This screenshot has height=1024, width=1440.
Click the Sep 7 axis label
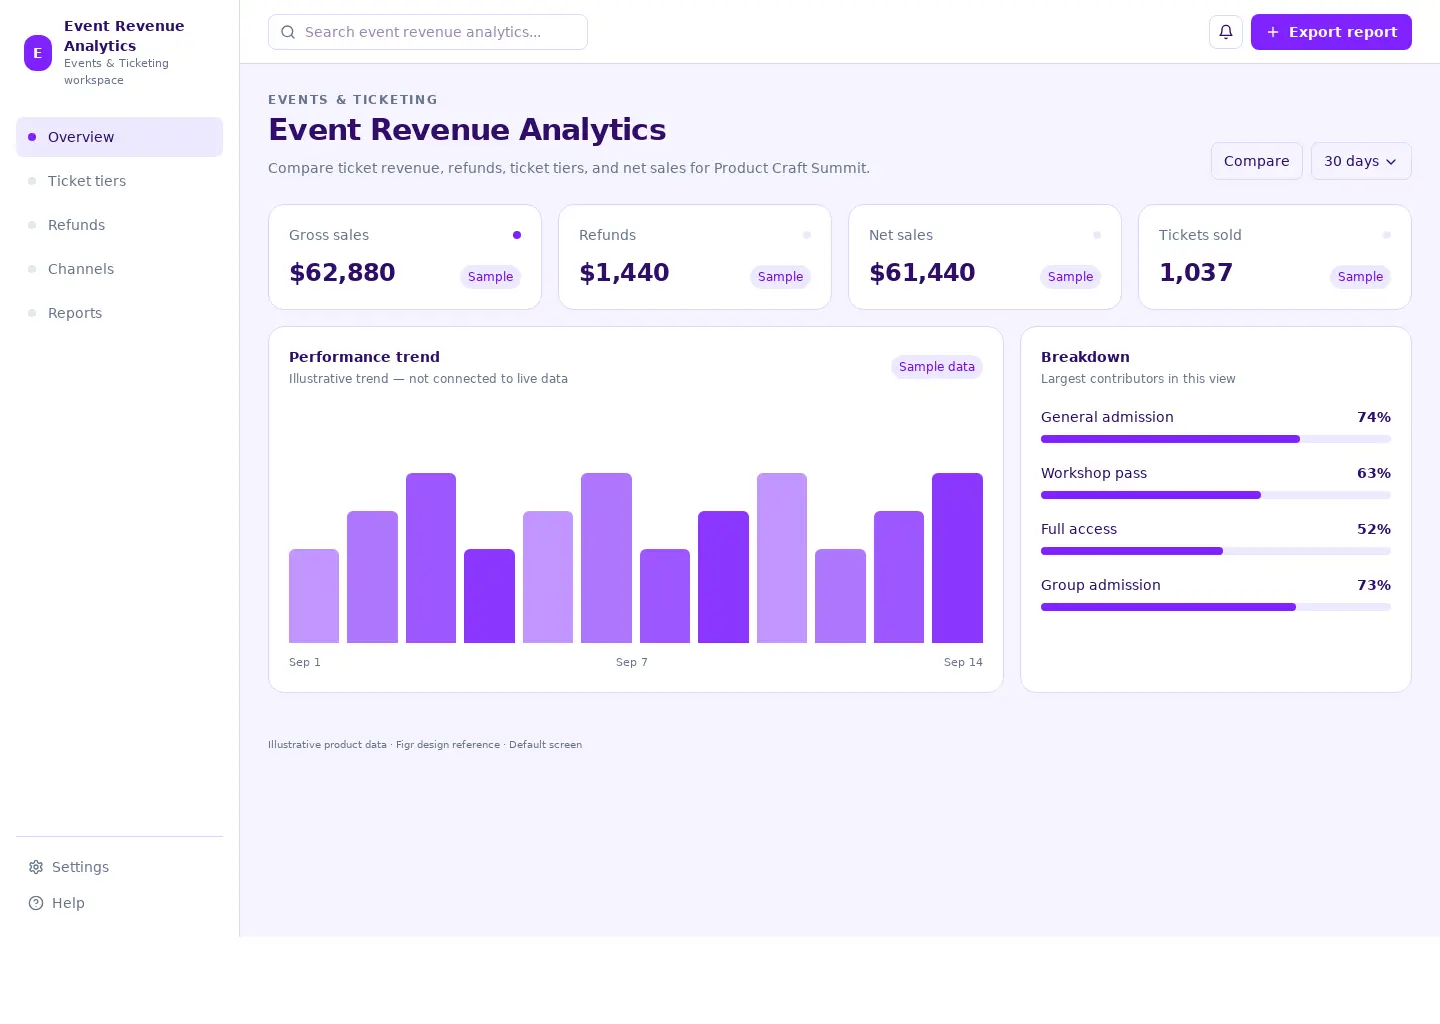(632, 662)
